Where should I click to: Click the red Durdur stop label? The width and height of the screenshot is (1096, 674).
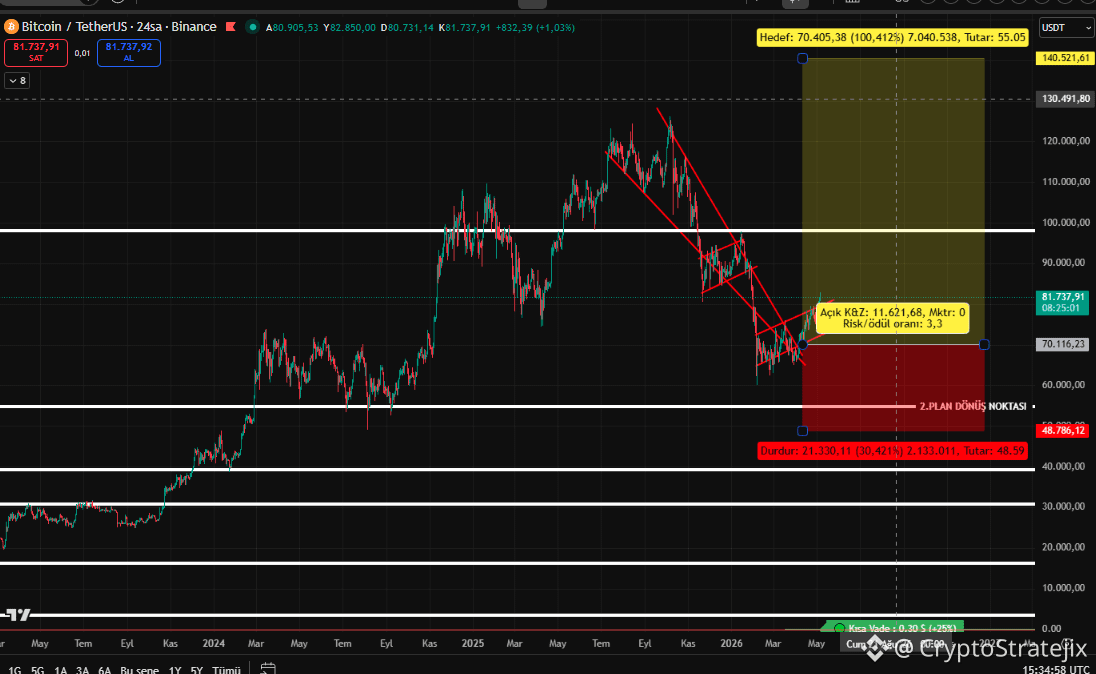(x=893, y=451)
